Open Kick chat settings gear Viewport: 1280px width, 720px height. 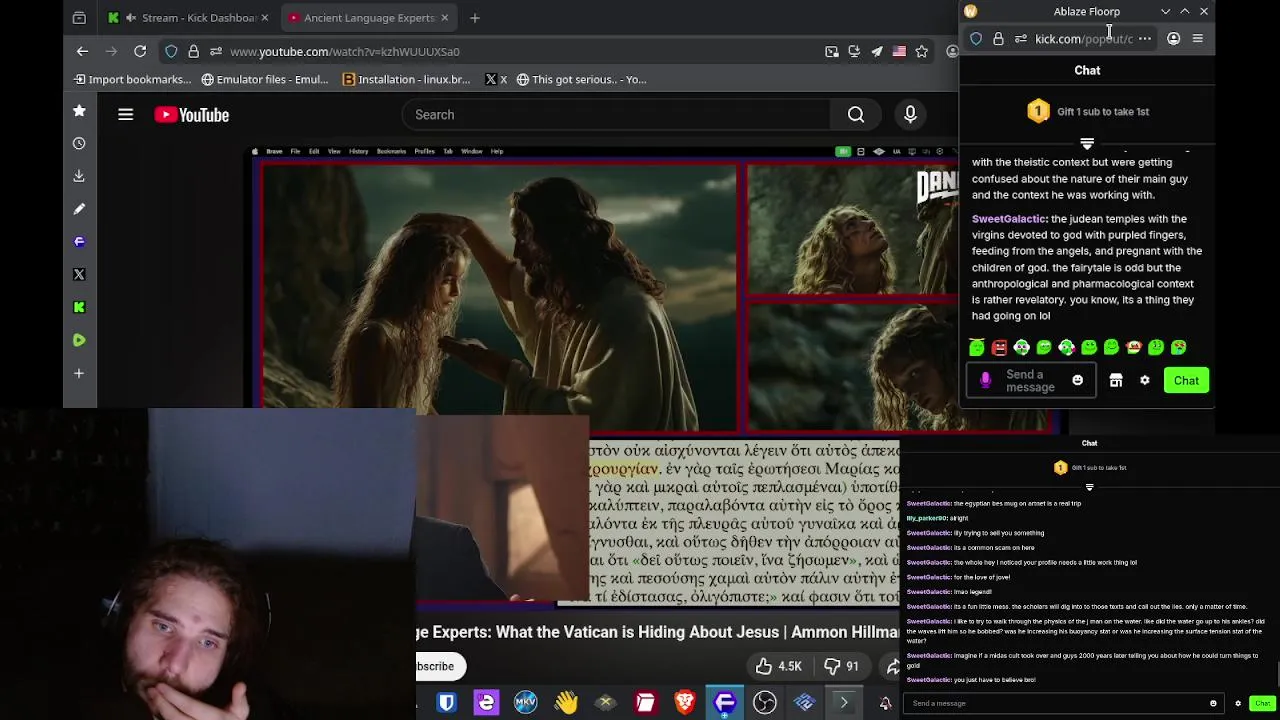click(1144, 380)
